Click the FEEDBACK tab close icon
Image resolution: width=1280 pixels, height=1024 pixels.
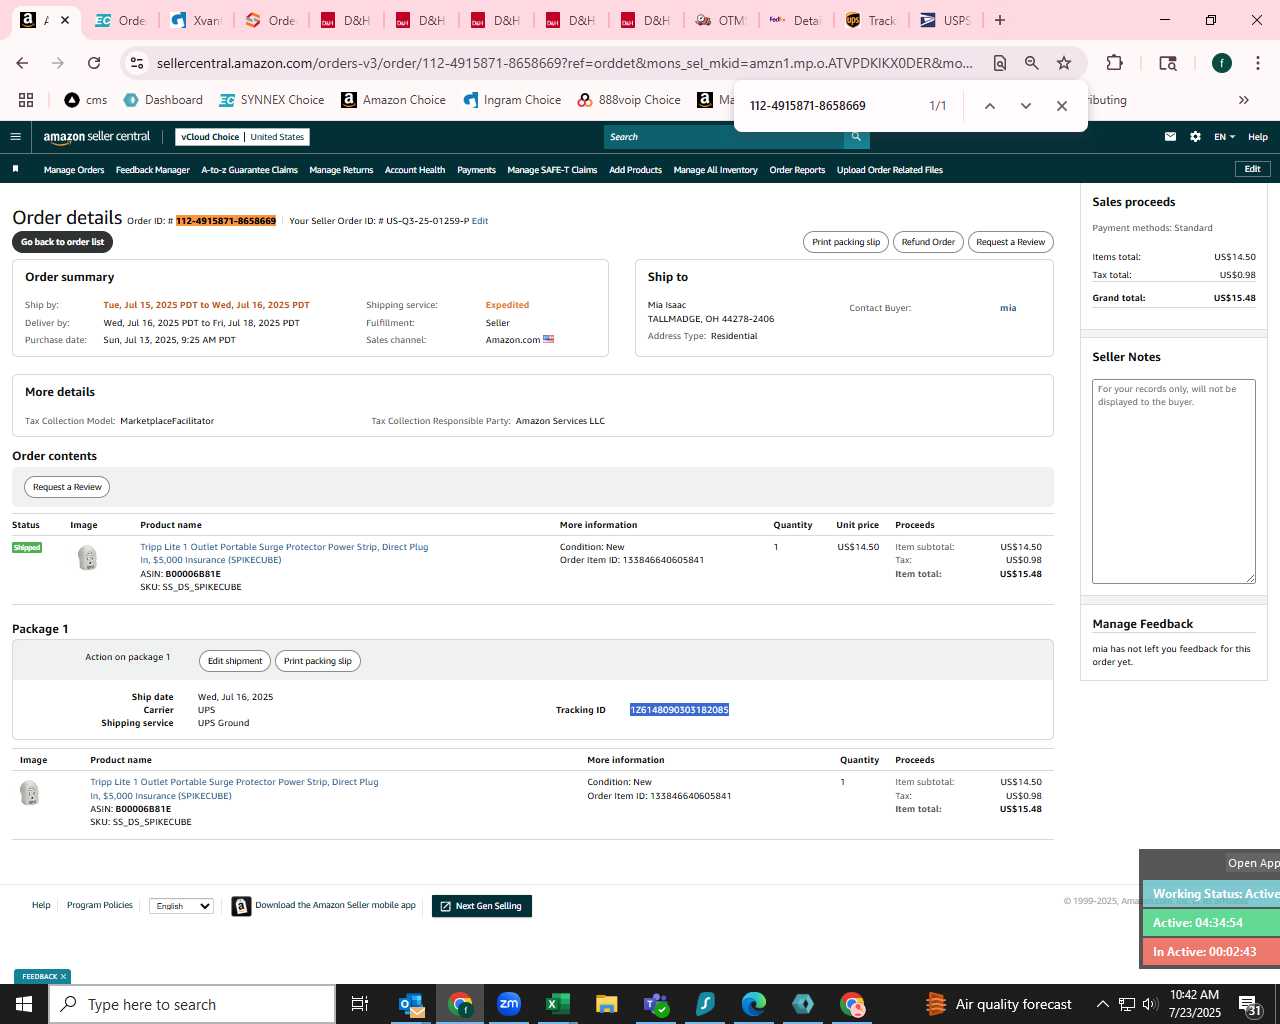click(x=63, y=977)
